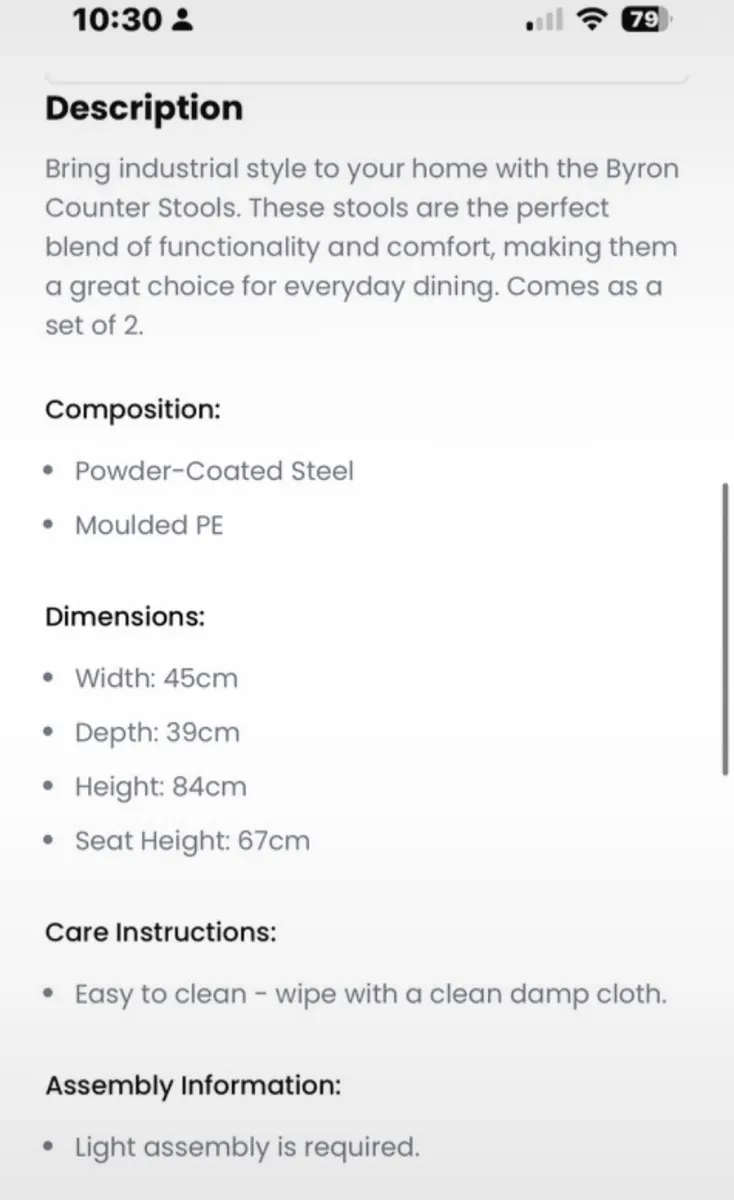Select the Moulded PE list item

[149, 525]
